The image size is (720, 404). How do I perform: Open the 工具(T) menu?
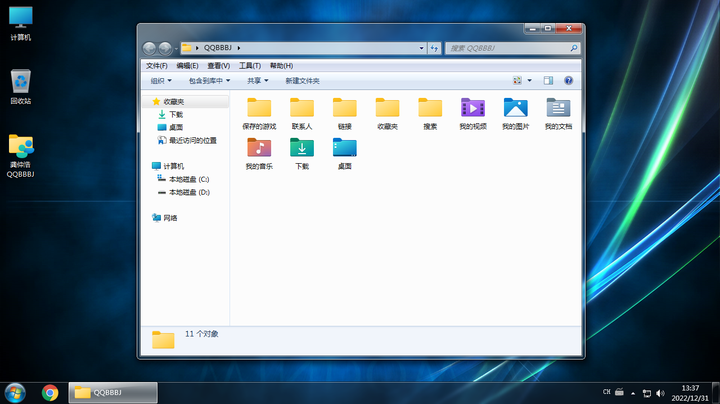tap(250, 66)
